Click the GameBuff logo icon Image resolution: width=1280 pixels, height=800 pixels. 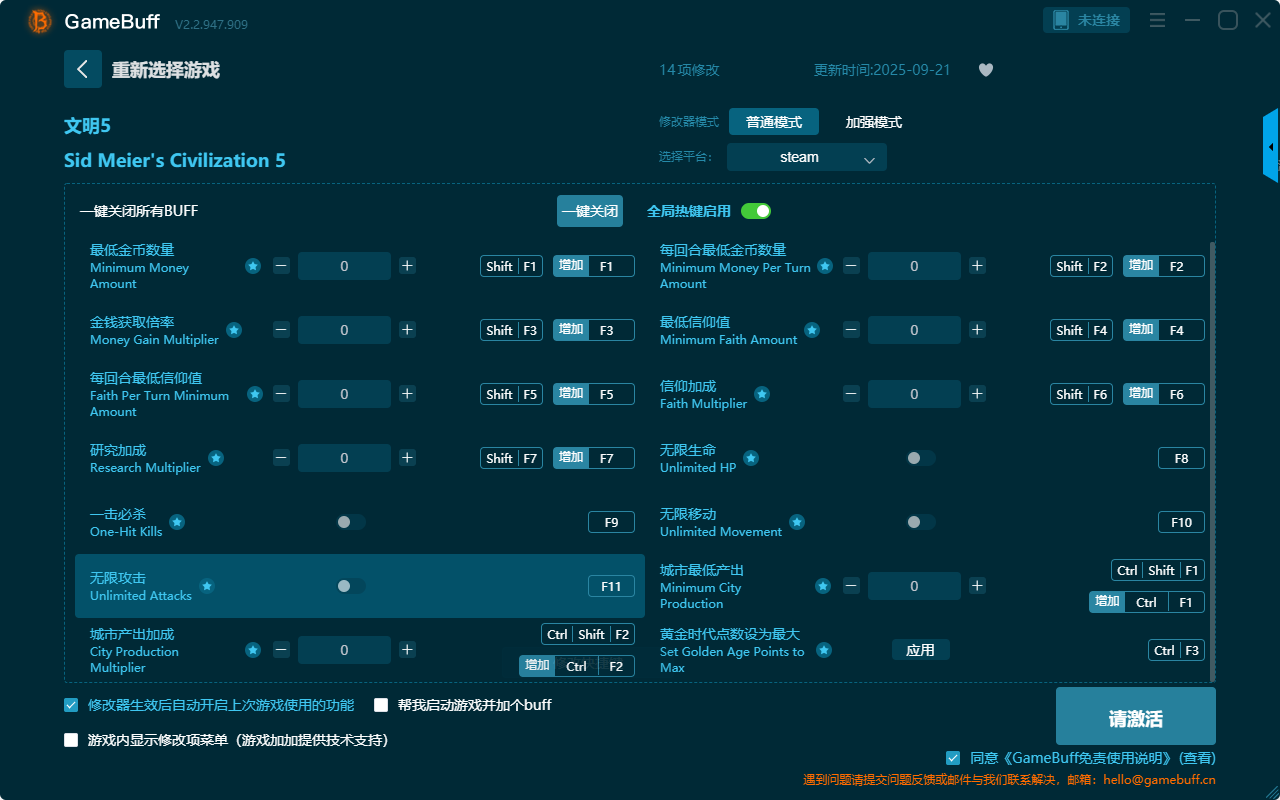40,21
